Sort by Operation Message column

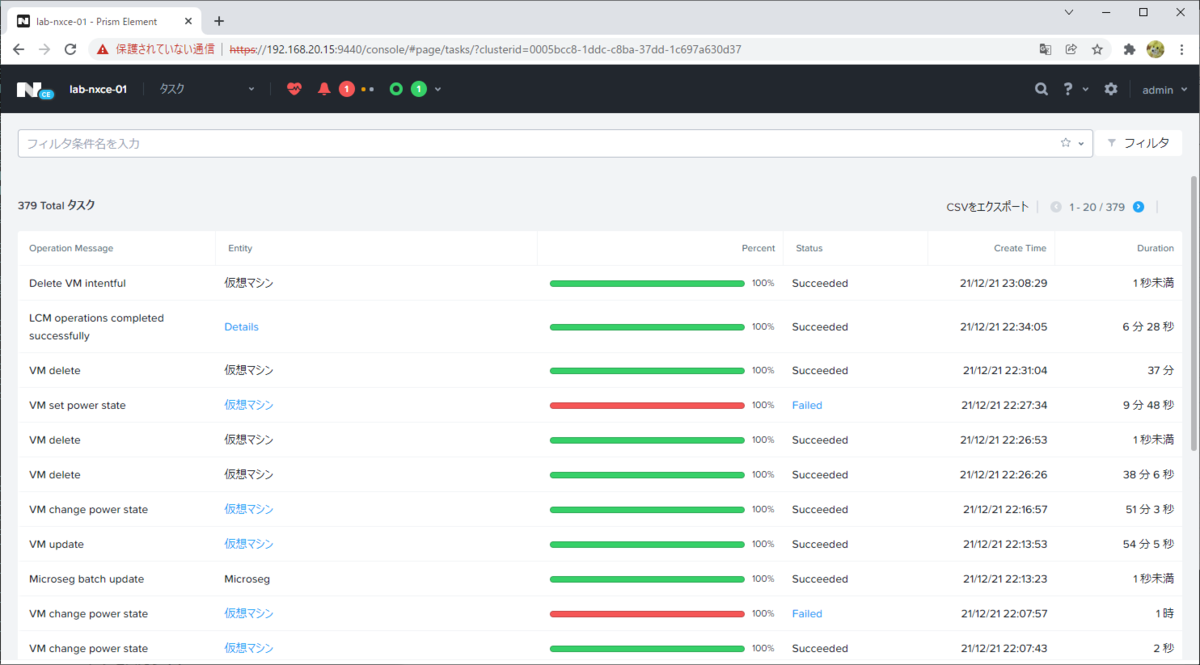(x=71, y=248)
